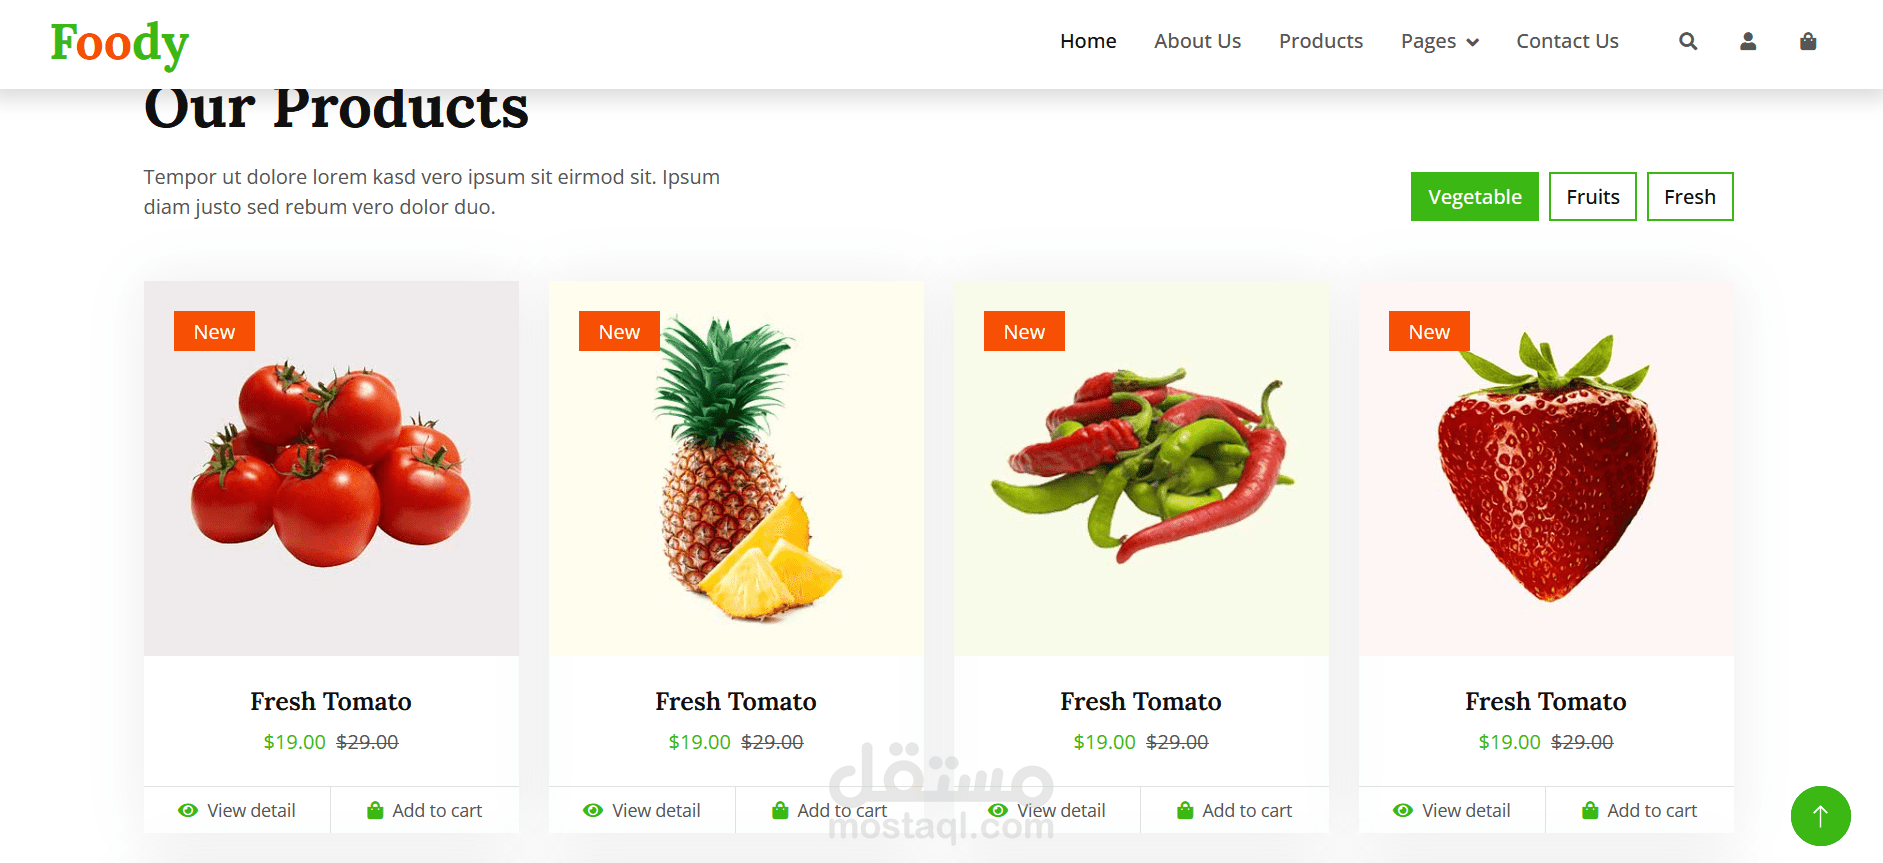Screen dimensions: 1883x863
Task: Open the shopping bag cart icon
Action: (x=1808, y=41)
